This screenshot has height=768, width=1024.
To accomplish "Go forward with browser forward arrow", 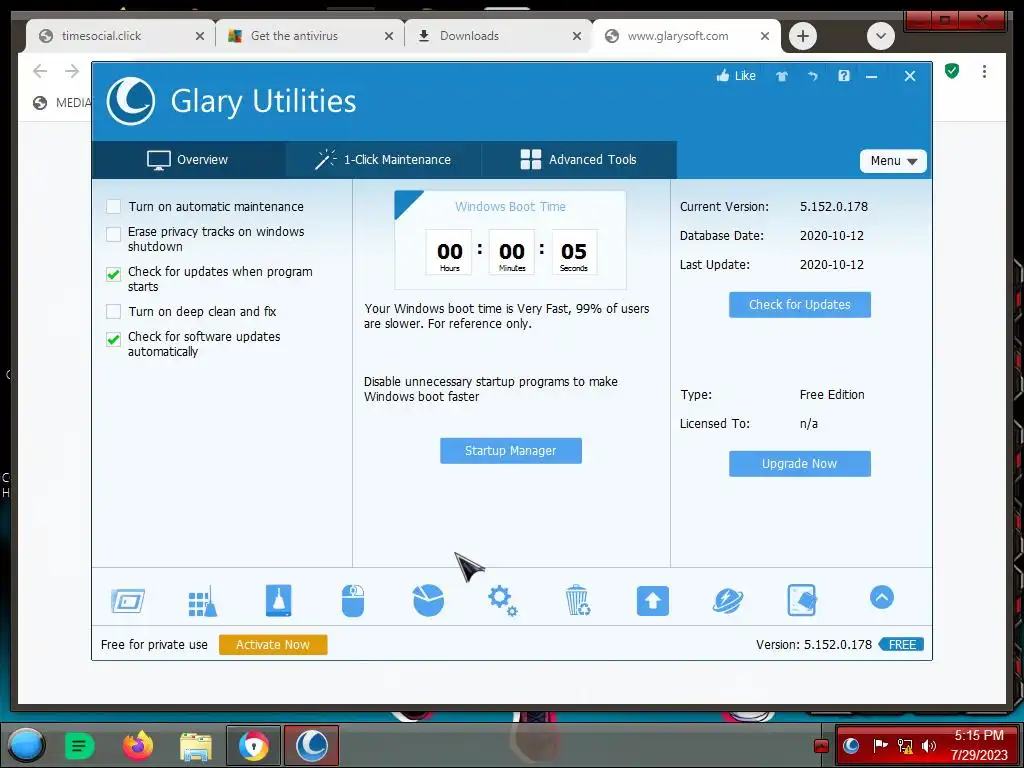I will [x=72, y=71].
